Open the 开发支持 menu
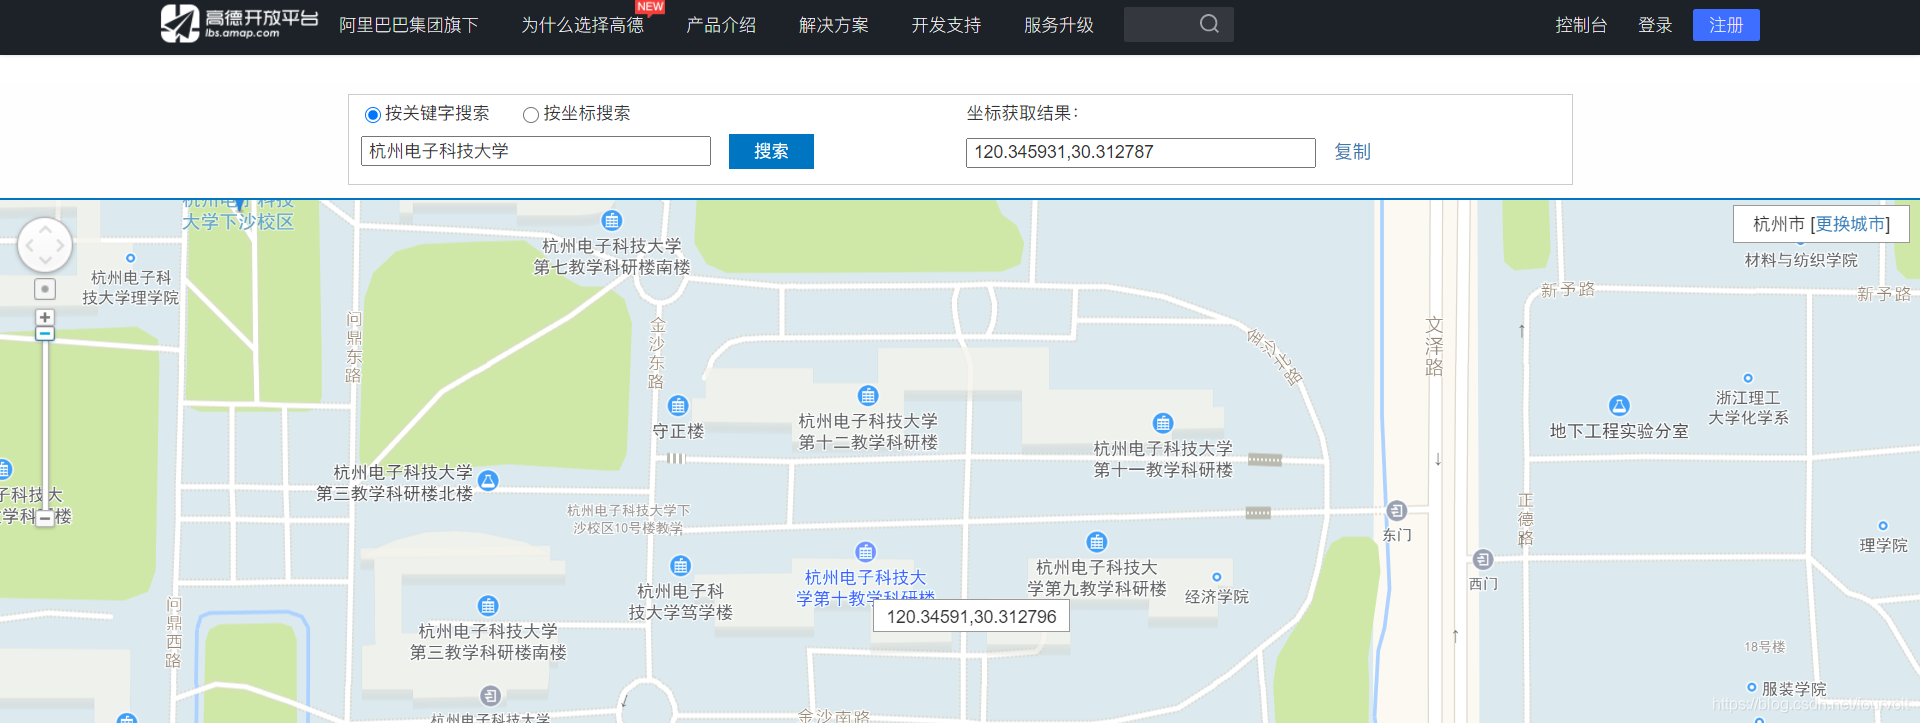 coord(946,25)
